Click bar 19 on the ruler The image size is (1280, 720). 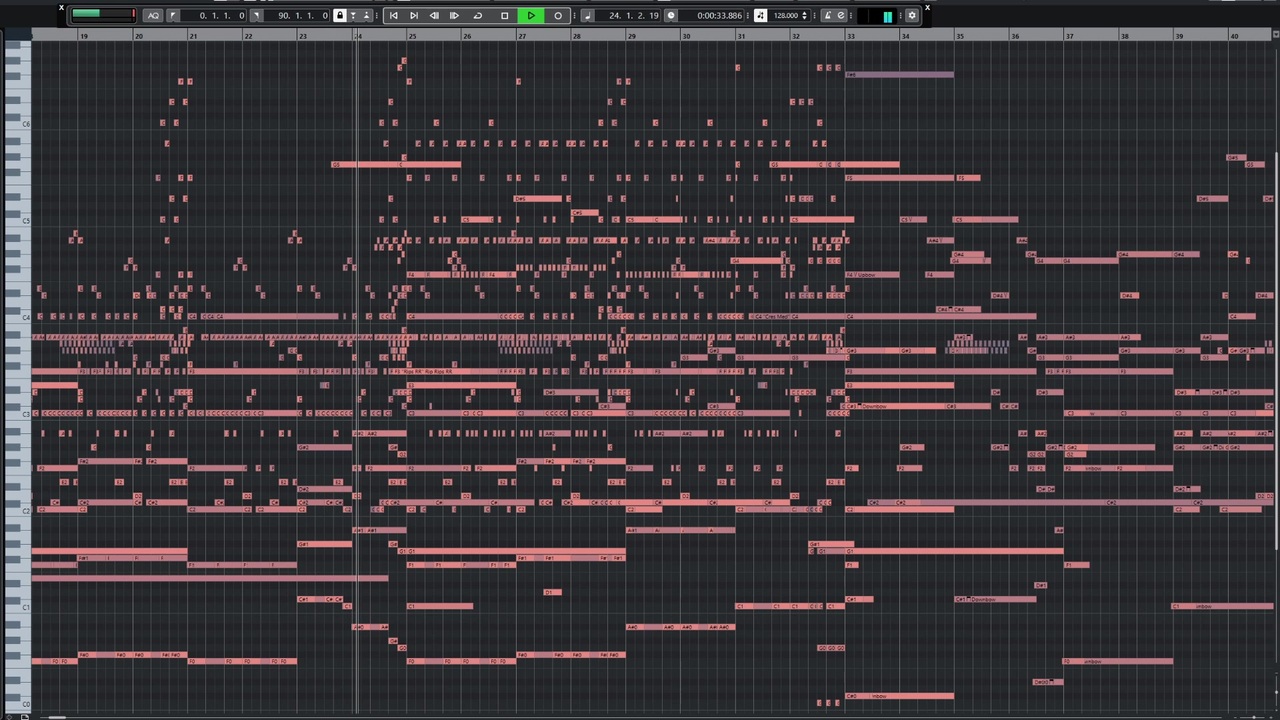pyautogui.click(x=84, y=36)
